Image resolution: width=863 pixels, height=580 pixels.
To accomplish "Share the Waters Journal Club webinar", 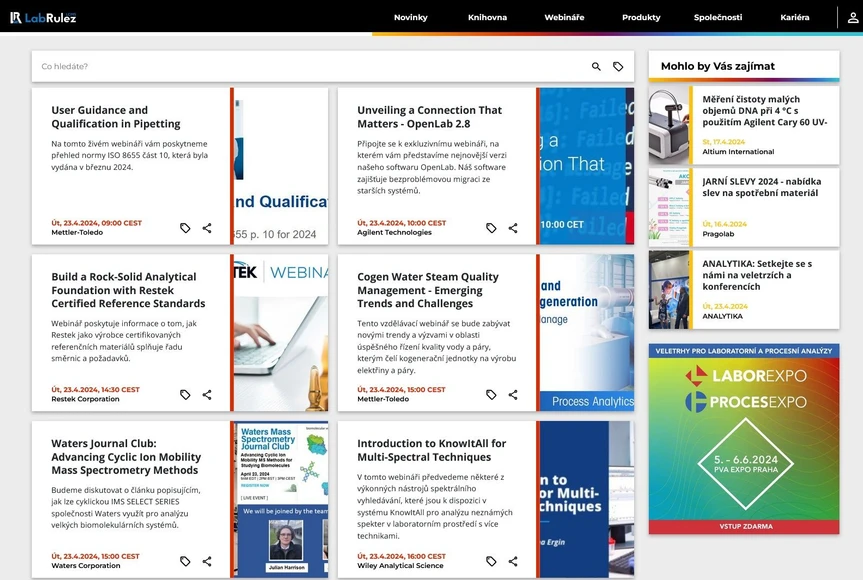I will coord(207,561).
